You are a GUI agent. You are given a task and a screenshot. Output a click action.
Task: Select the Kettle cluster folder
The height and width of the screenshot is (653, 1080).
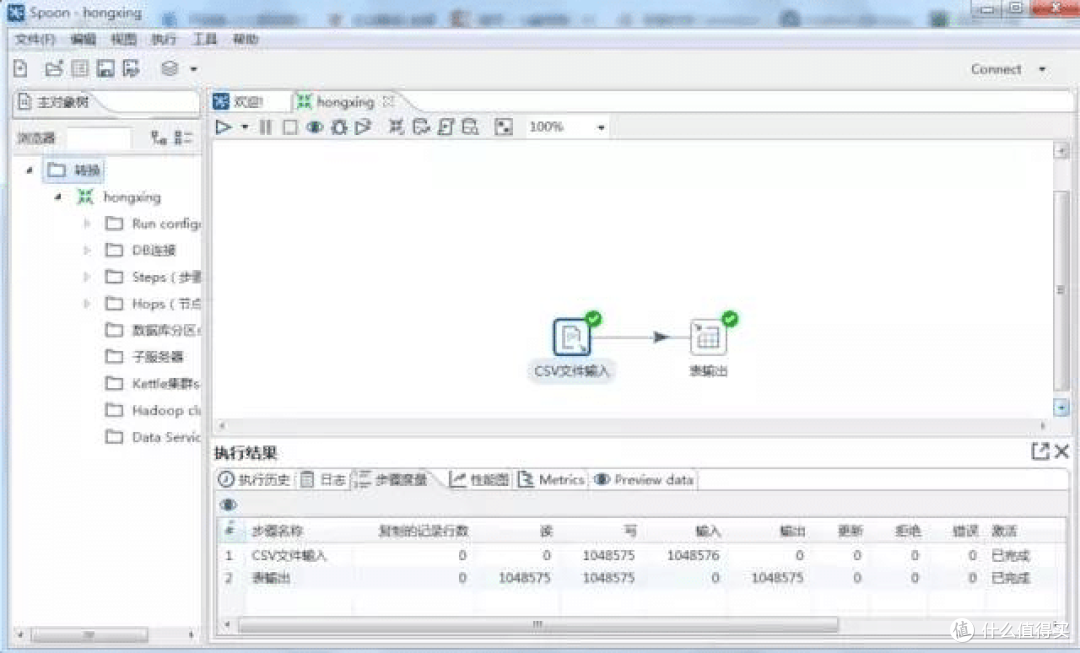pos(152,383)
